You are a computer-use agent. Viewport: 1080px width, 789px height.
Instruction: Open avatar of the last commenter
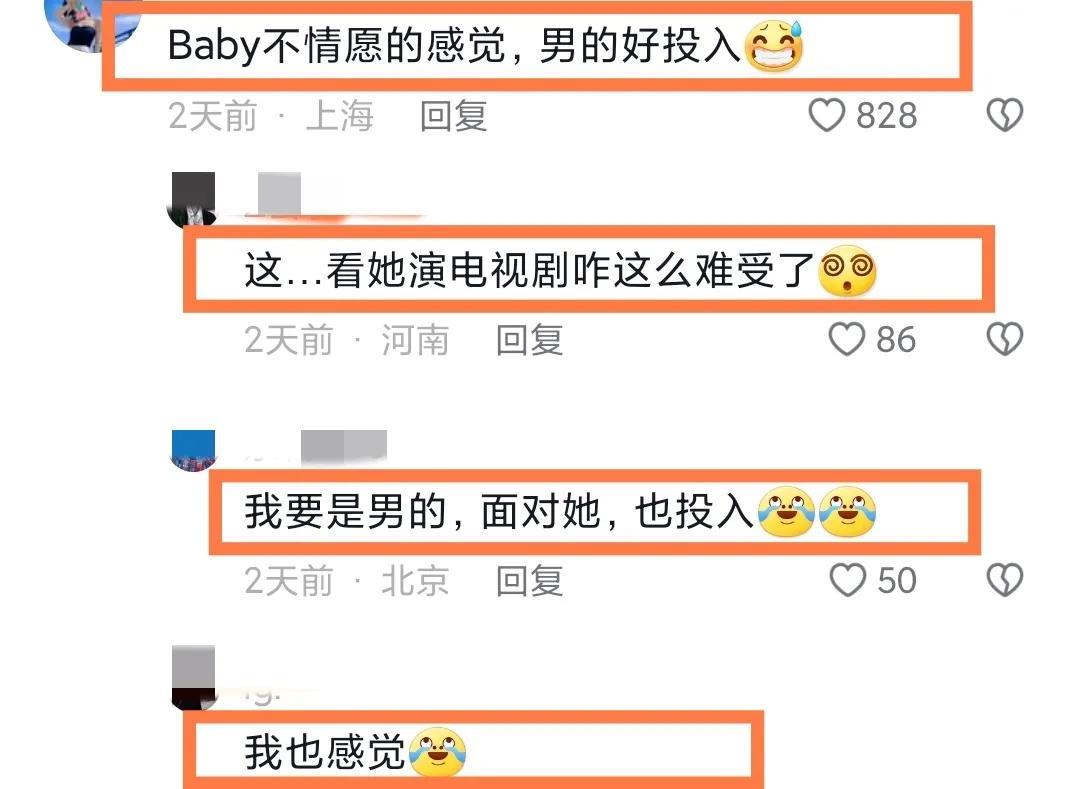[x=193, y=677]
